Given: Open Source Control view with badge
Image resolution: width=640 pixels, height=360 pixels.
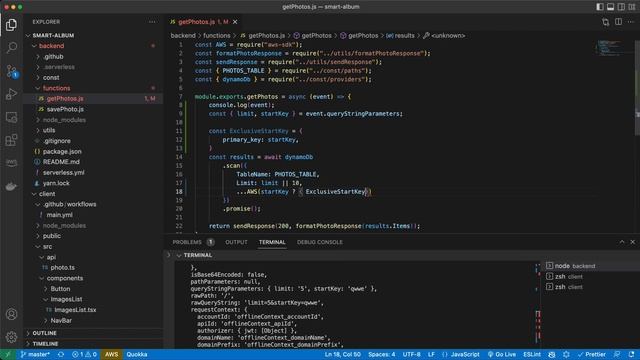Looking at the screenshot, I should coord(11,71).
